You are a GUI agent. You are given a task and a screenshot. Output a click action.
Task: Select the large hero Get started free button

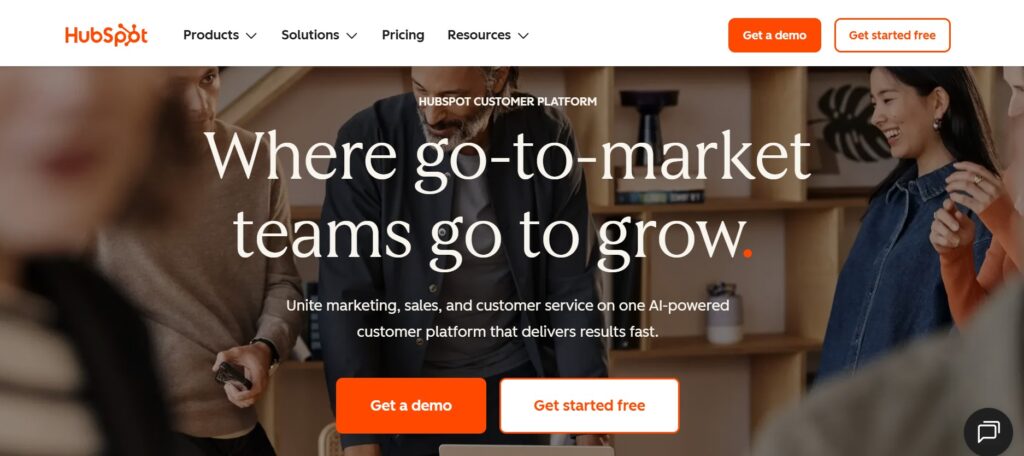589,405
